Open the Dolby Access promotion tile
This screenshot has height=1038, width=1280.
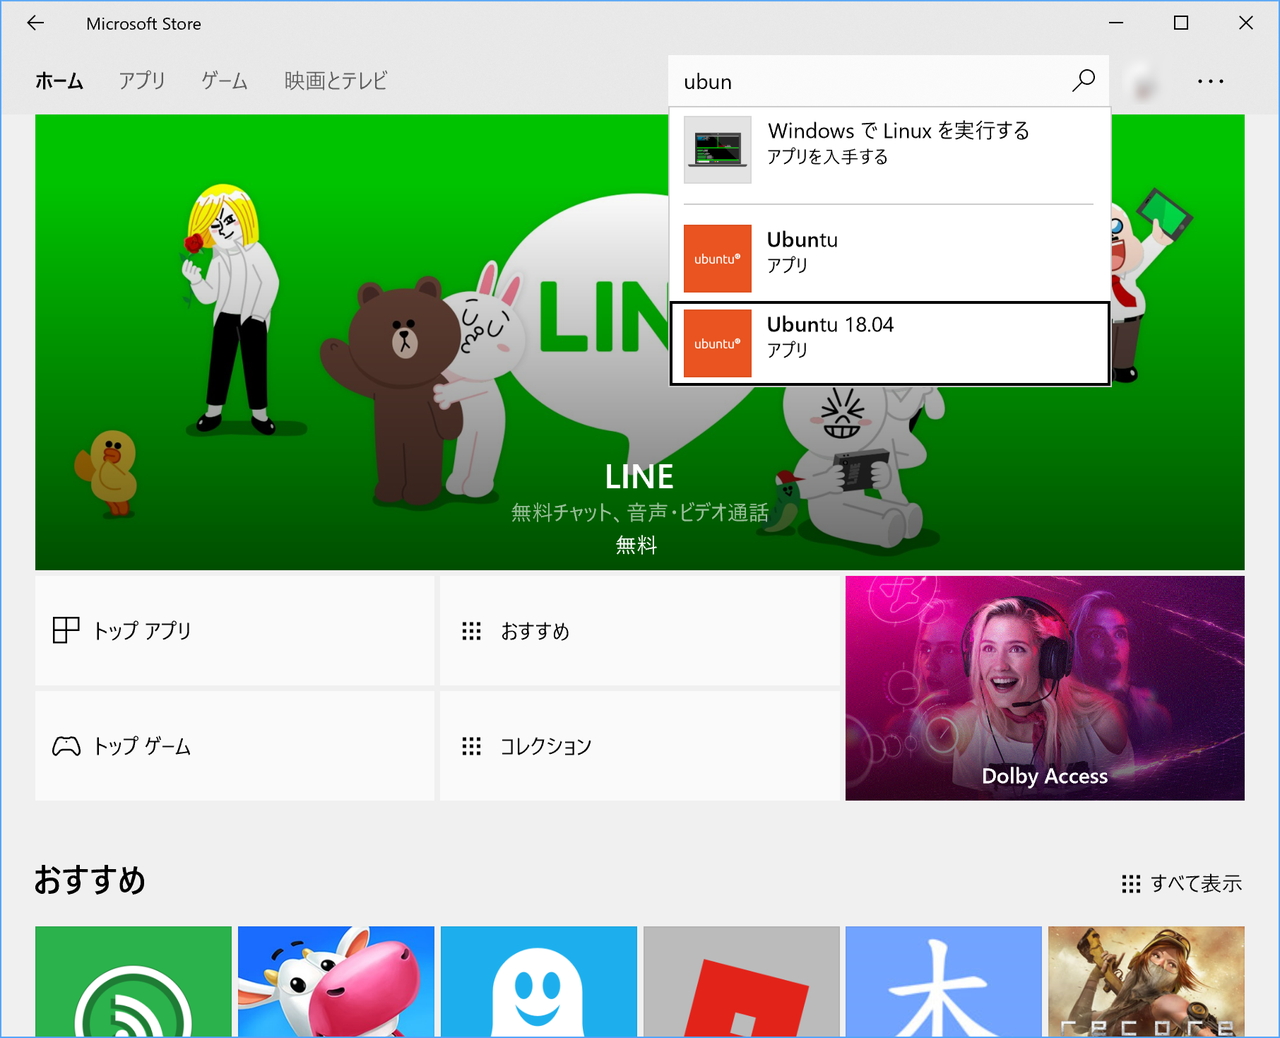[x=1044, y=688]
